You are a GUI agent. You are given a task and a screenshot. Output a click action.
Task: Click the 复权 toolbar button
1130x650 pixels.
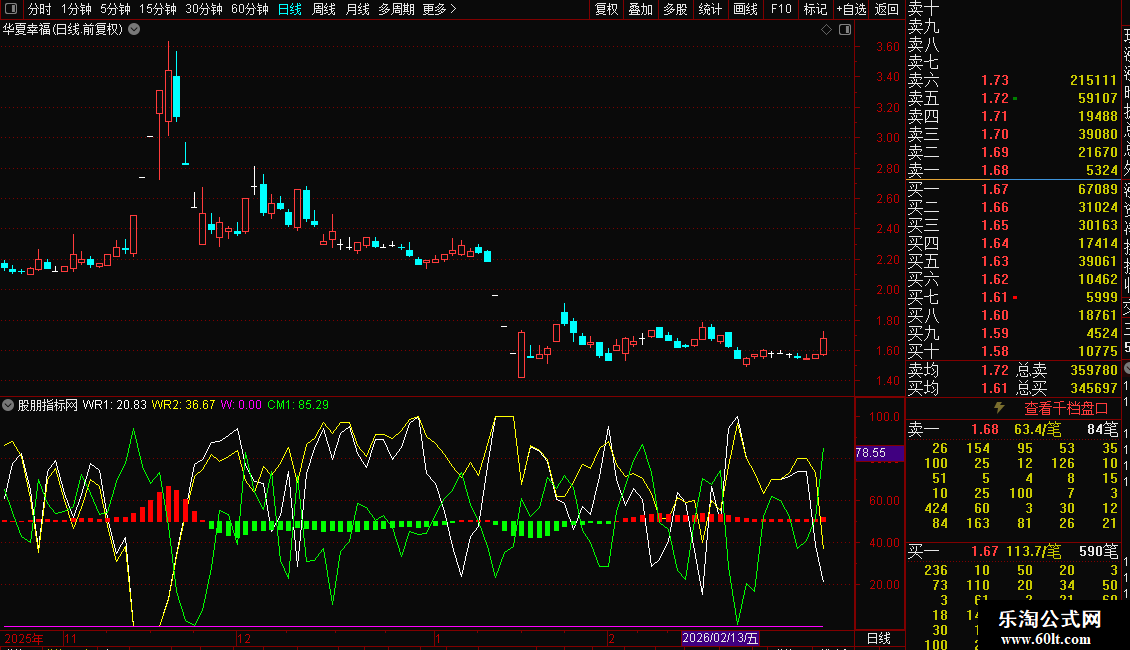[x=606, y=9]
